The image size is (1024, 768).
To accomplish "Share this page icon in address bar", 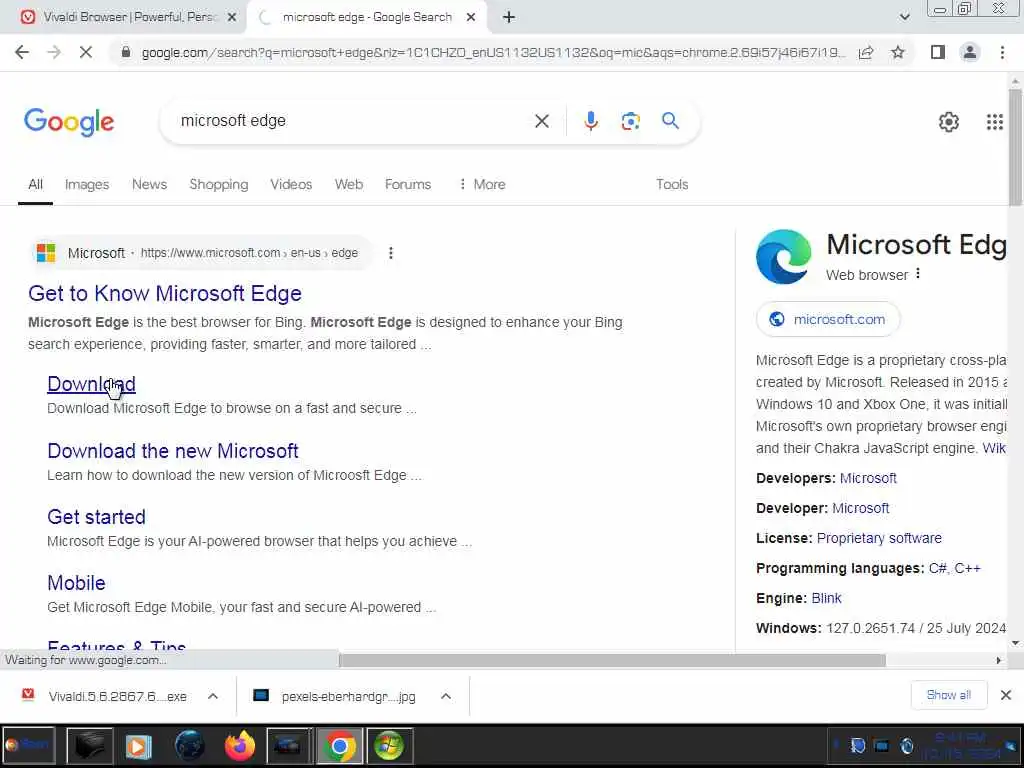I will 866,52.
